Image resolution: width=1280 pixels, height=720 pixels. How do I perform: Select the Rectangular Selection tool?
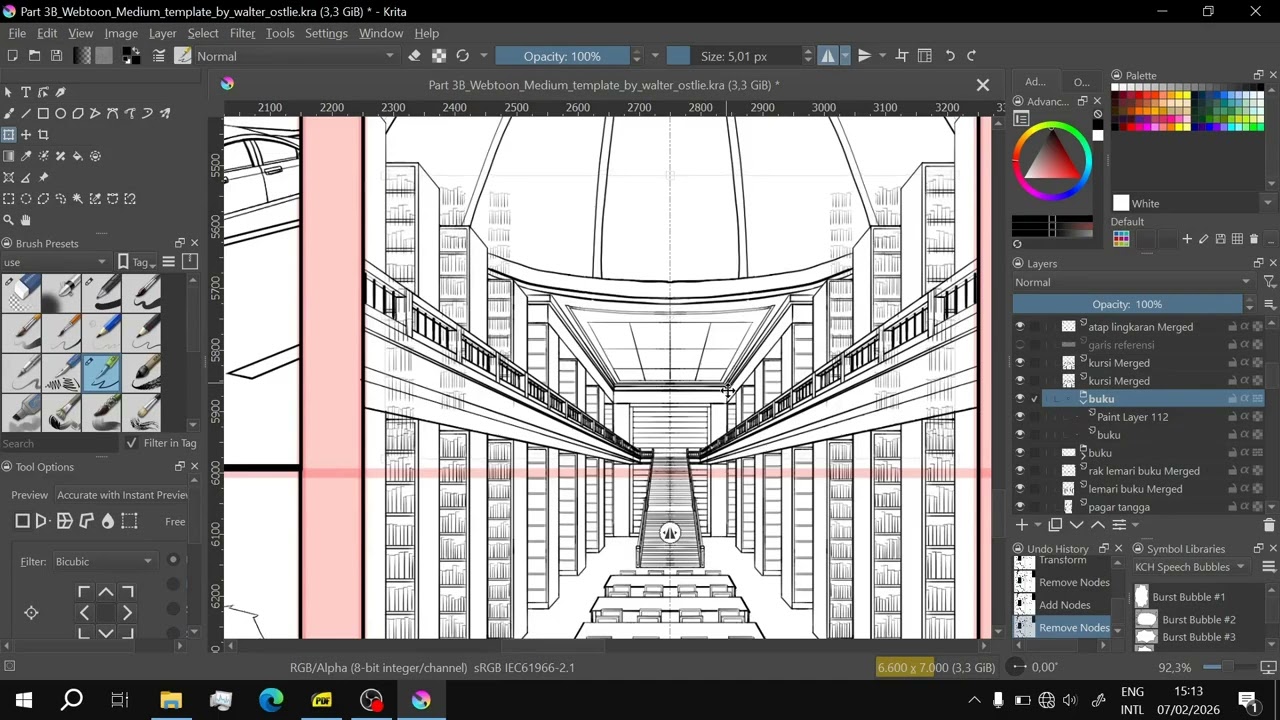pos(9,198)
